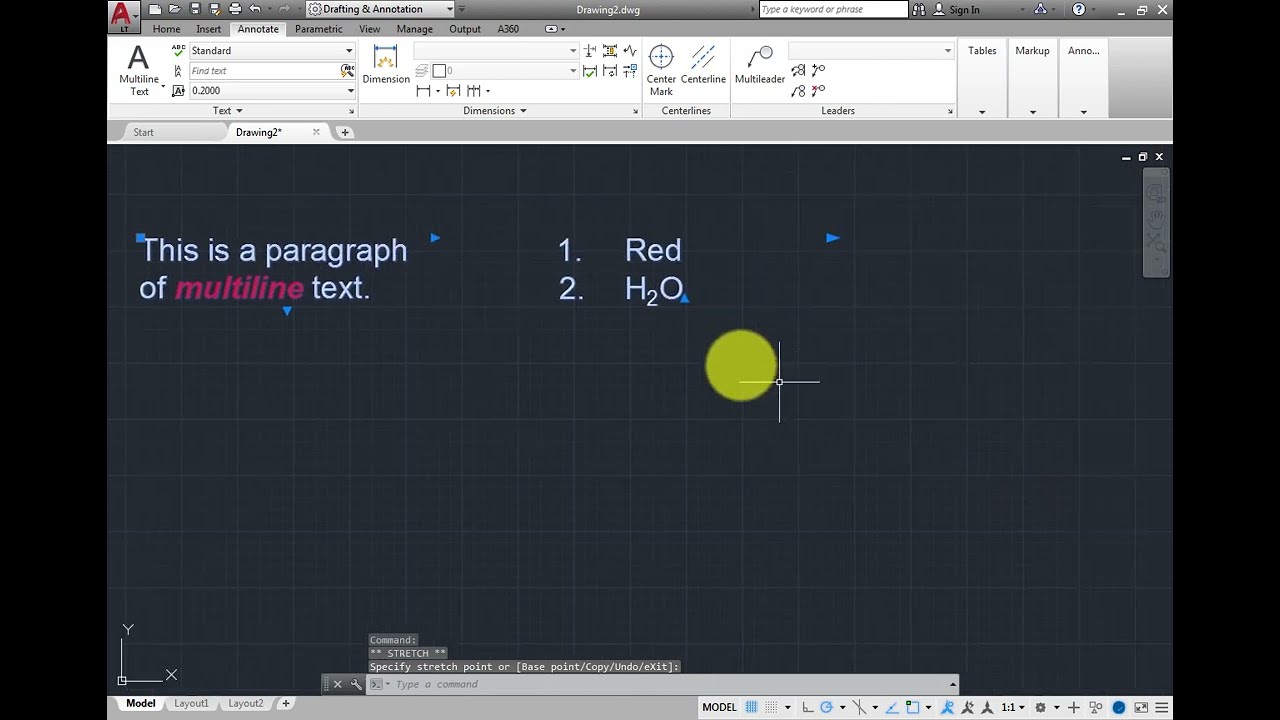Add a new drawing tab
Screen dimensions: 1280x720
click(345, 132)
